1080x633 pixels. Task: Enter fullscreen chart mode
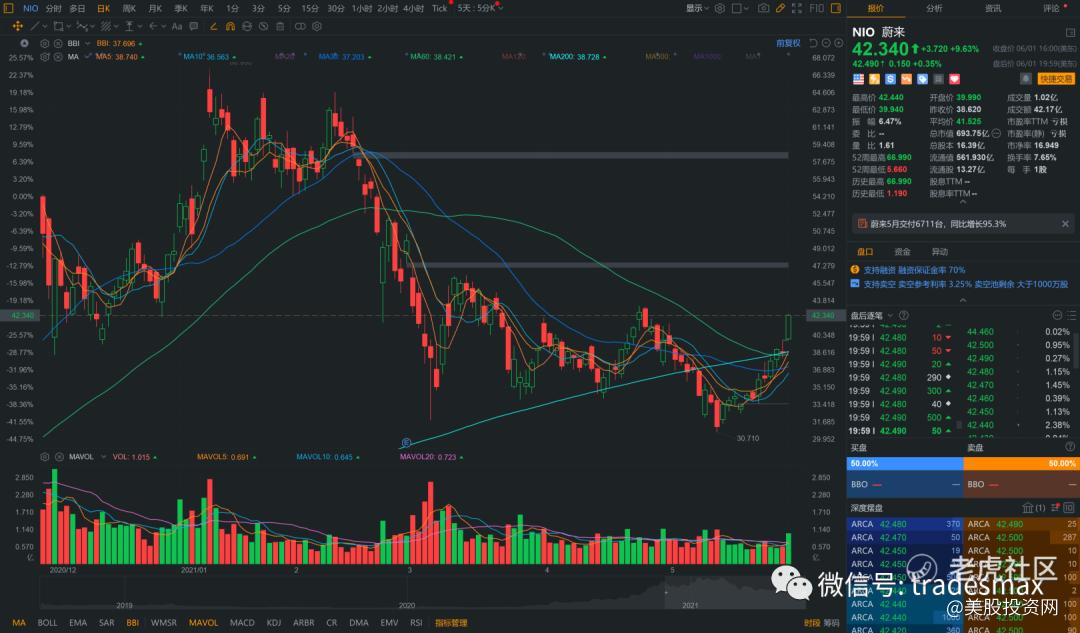[x=797, y=8]
